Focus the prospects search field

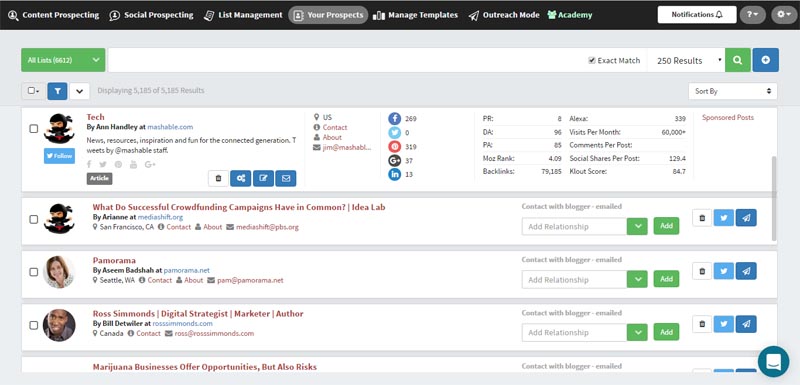347,60
